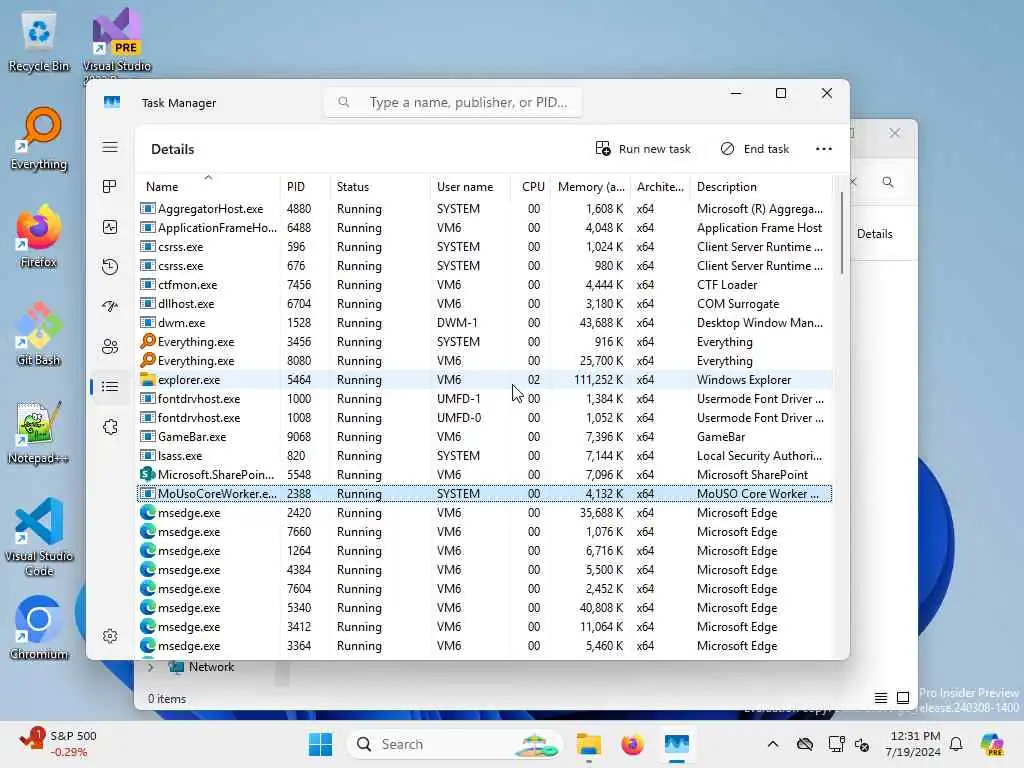Screen dimensions: 1024x768
Task: Open Firefox desktop shortcut
Action: [39, 236]
